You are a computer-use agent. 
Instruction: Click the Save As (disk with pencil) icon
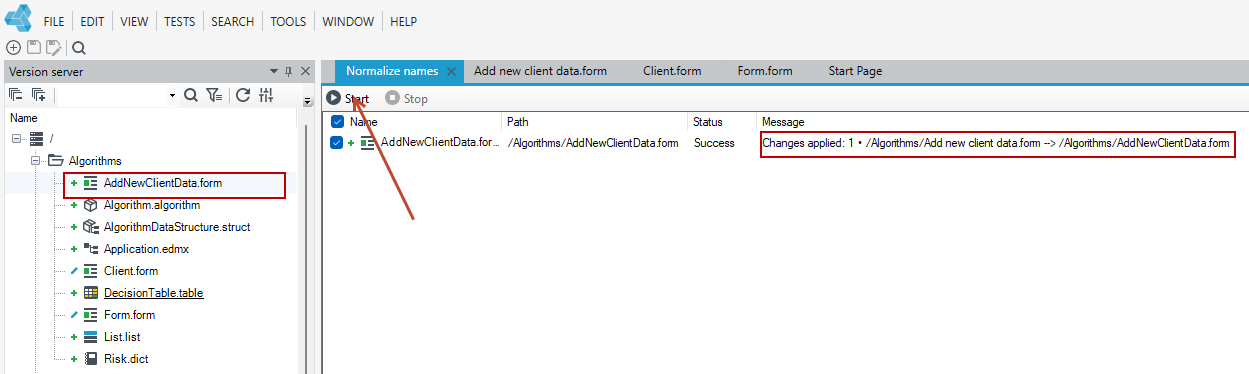click(54, 47)
